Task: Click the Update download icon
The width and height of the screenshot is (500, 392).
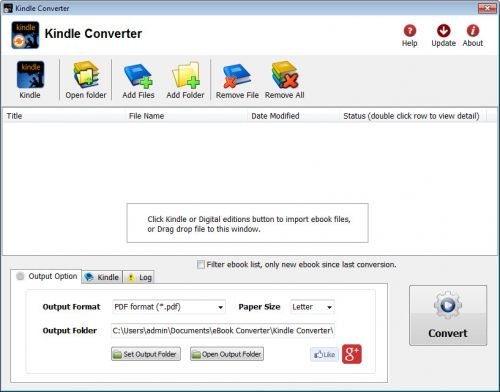Action: [444, 31]
